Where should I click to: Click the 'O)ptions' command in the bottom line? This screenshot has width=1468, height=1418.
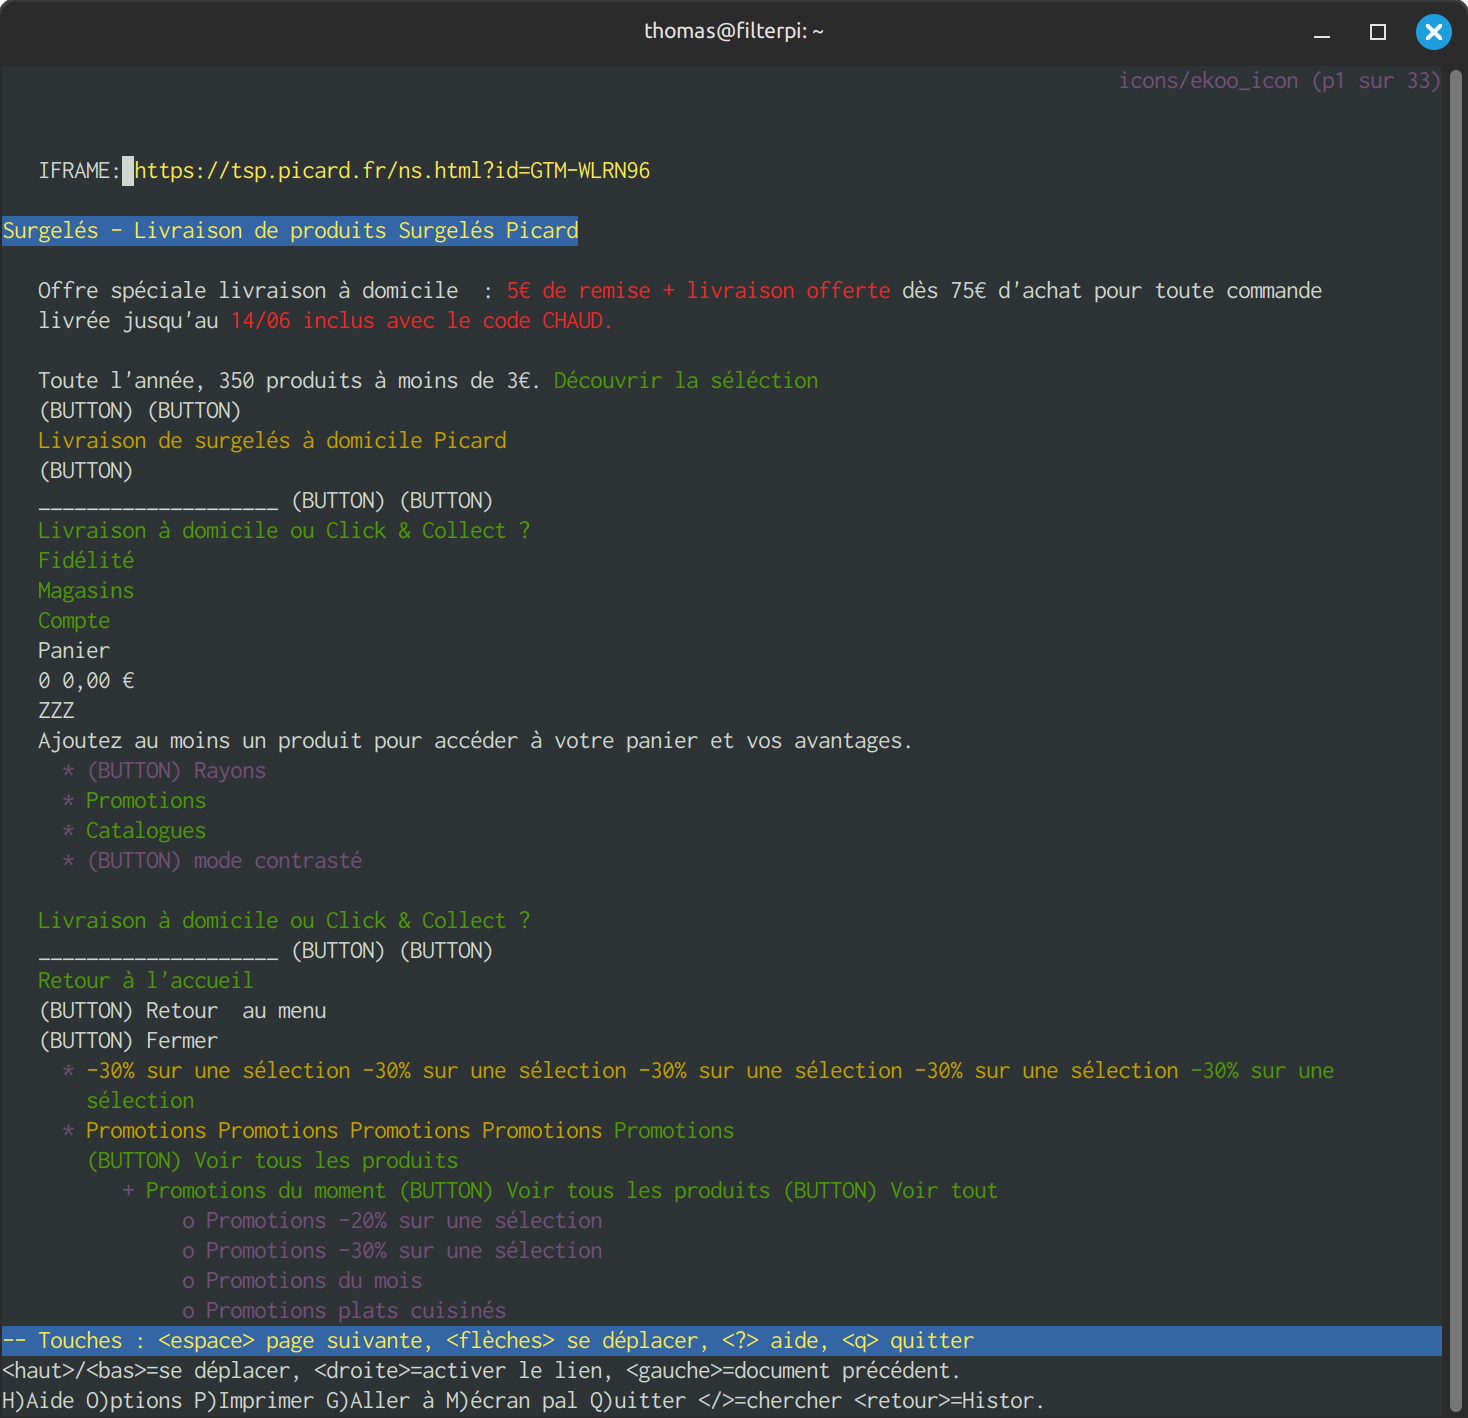(134, 1401)
